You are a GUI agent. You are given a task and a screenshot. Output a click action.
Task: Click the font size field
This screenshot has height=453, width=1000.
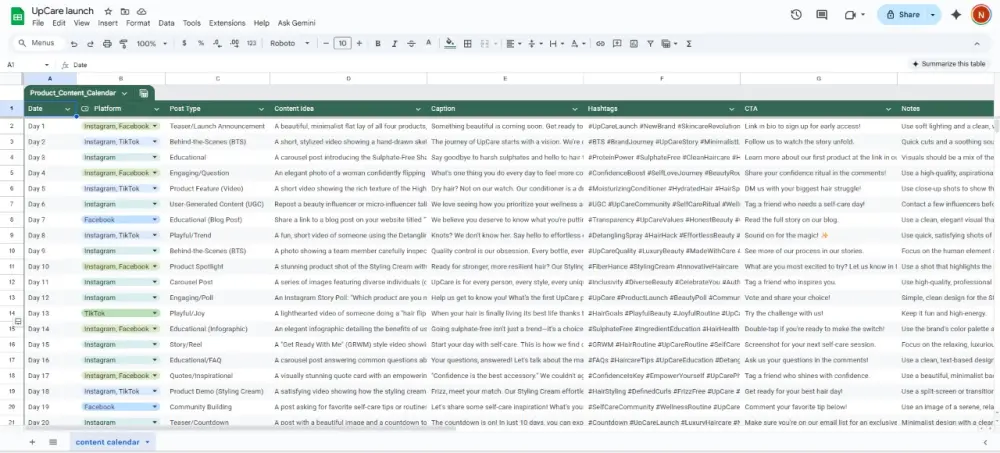point(342,43)
